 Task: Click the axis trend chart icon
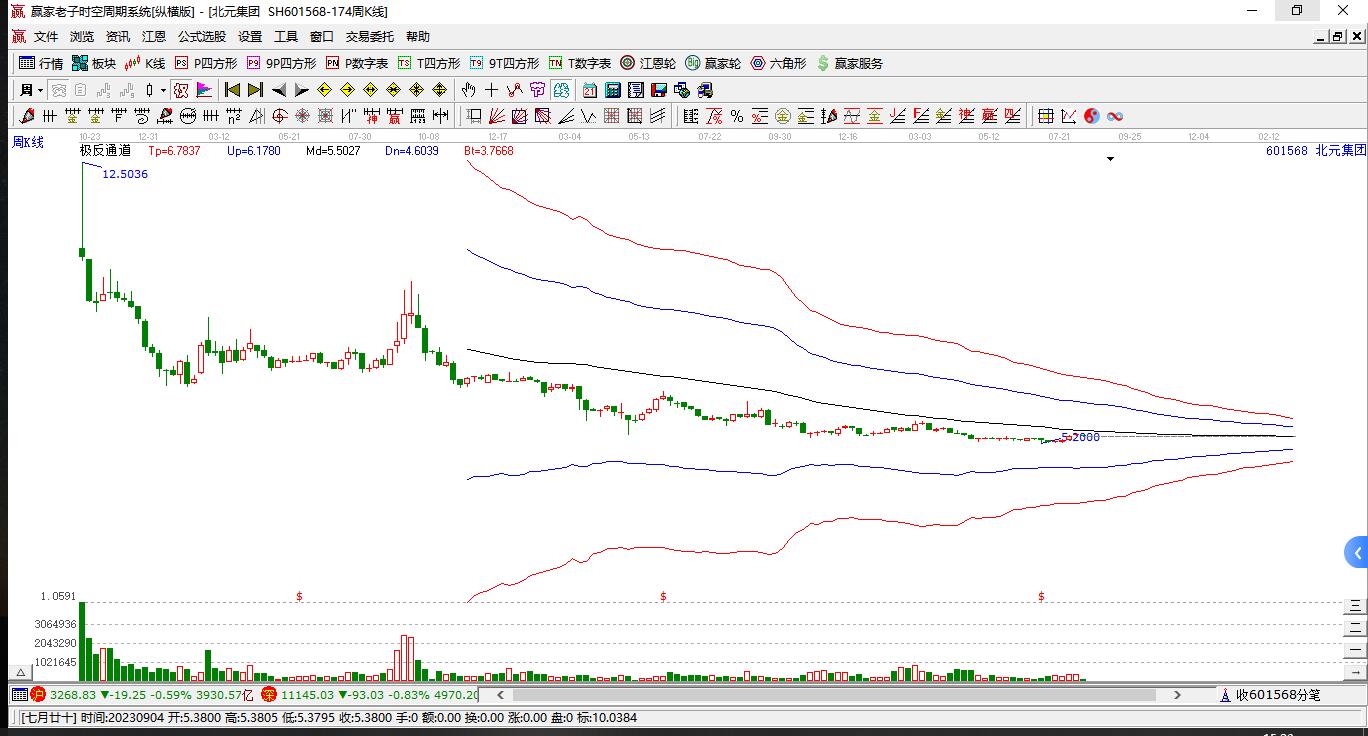1068,116
